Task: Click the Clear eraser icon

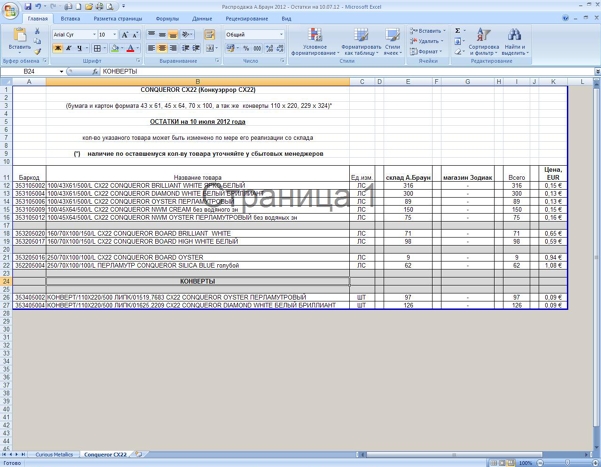Action: (458, 51)
